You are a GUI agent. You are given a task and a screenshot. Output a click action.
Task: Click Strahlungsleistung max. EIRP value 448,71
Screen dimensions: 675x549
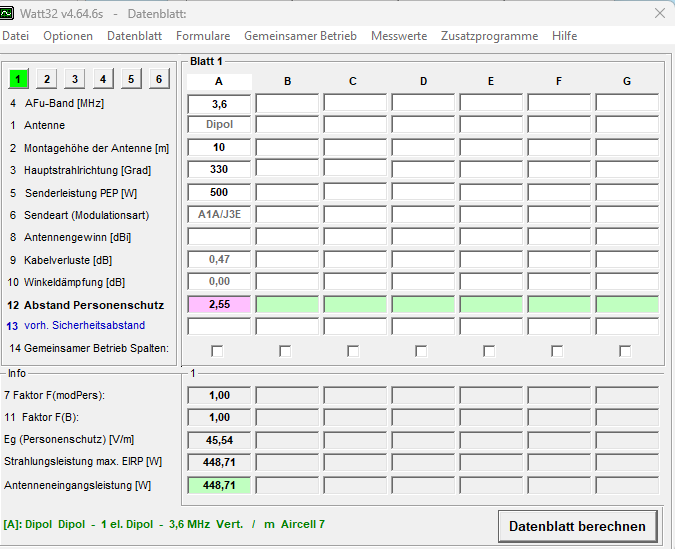pyautogui.click(x=219, y=462)
